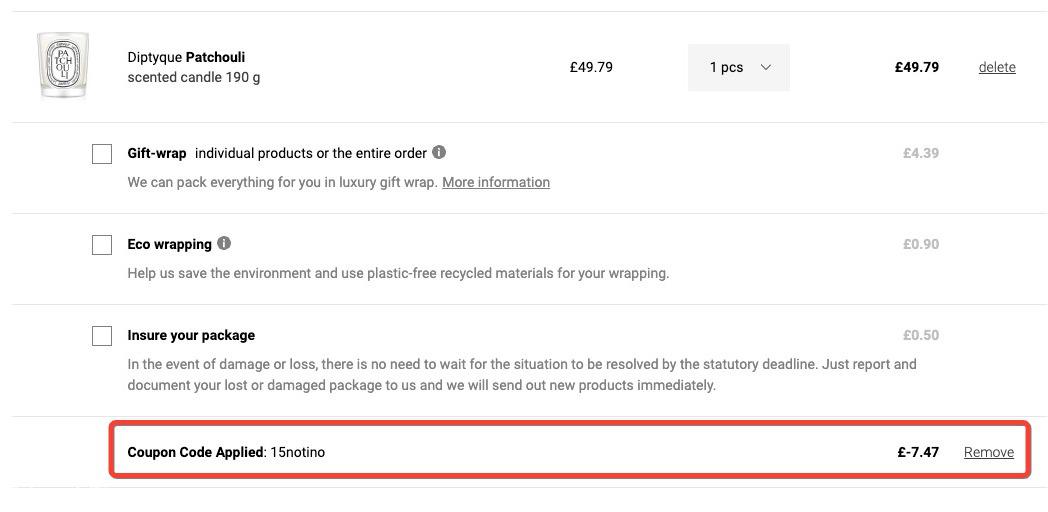
Task: Click the Coupon Code Applied text
Action: coord(196,453)
